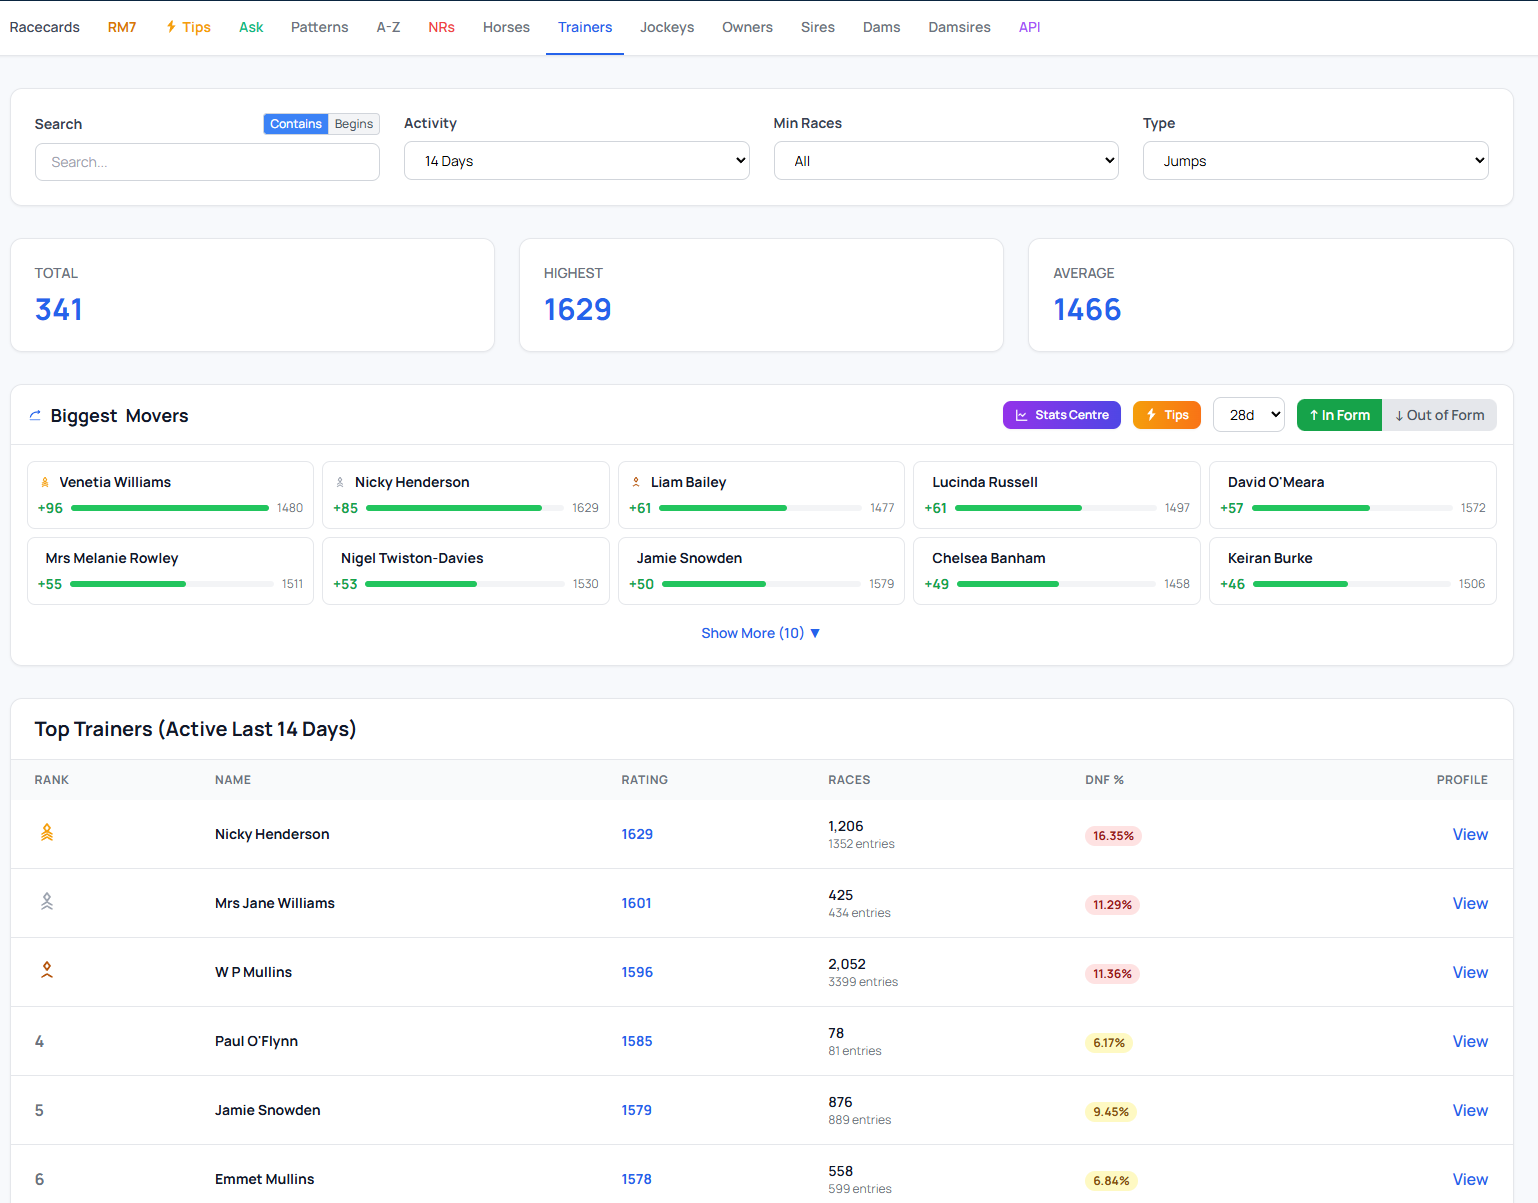Open the Sires tab
The image size is (1538, 1203).
[818, 27]
